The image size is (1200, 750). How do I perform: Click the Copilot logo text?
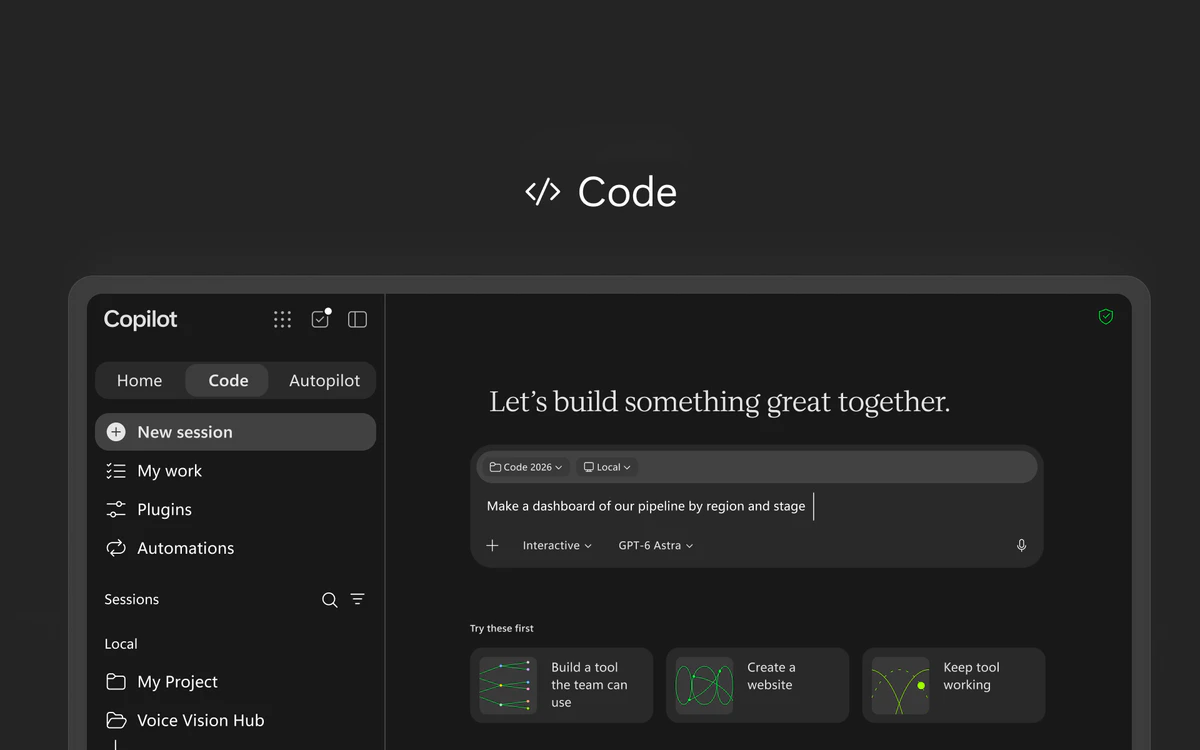pyautogui.click(x=140, y=319)
